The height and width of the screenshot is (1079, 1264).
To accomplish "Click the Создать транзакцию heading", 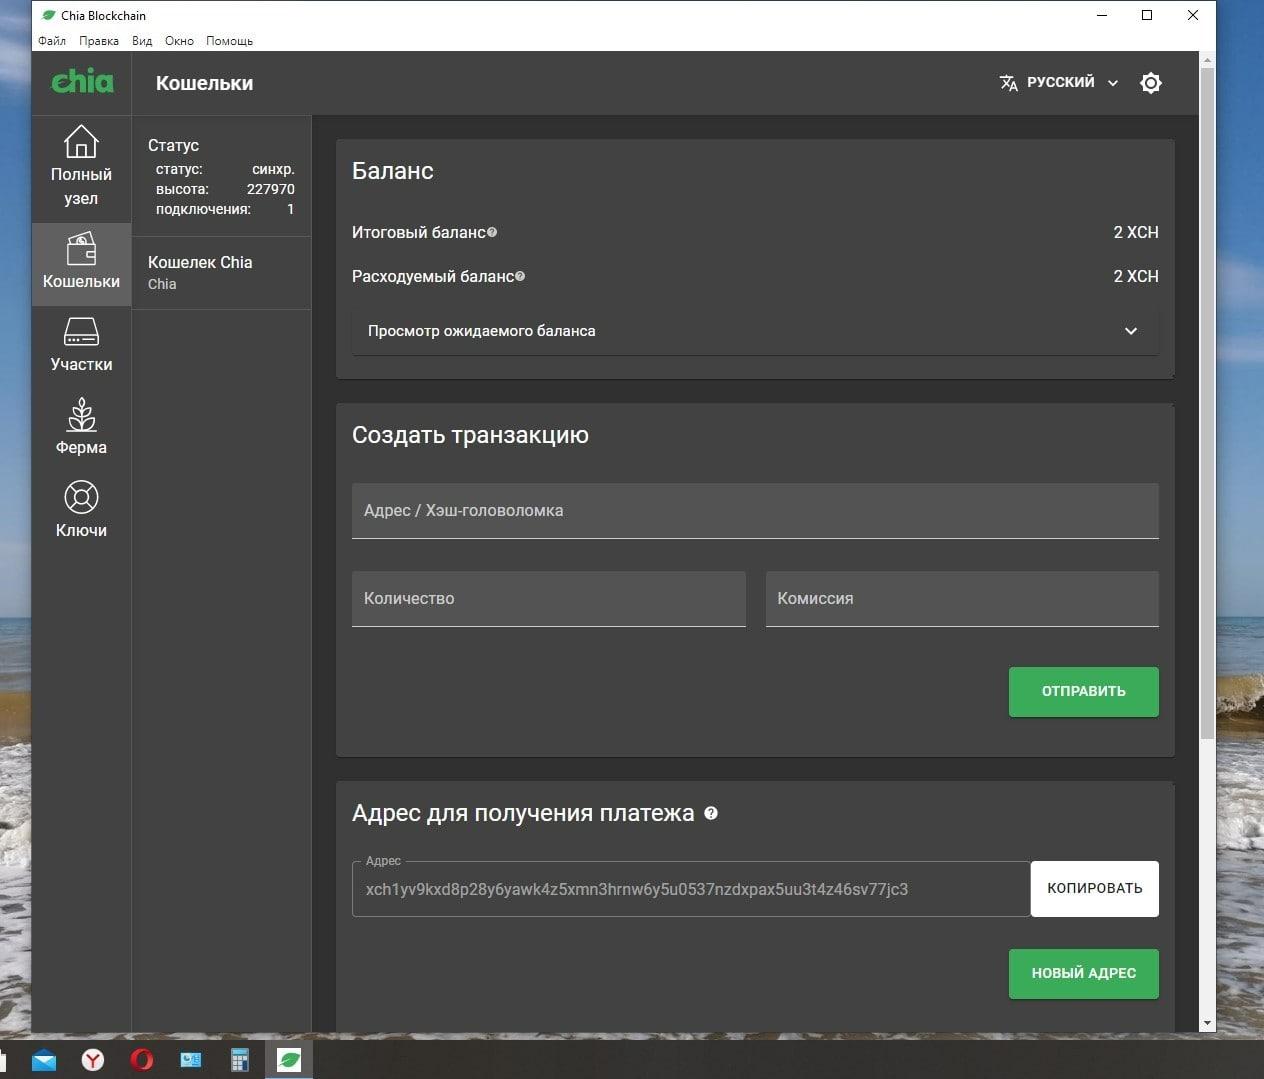I will pyautogui.click(x=470, y=435).
